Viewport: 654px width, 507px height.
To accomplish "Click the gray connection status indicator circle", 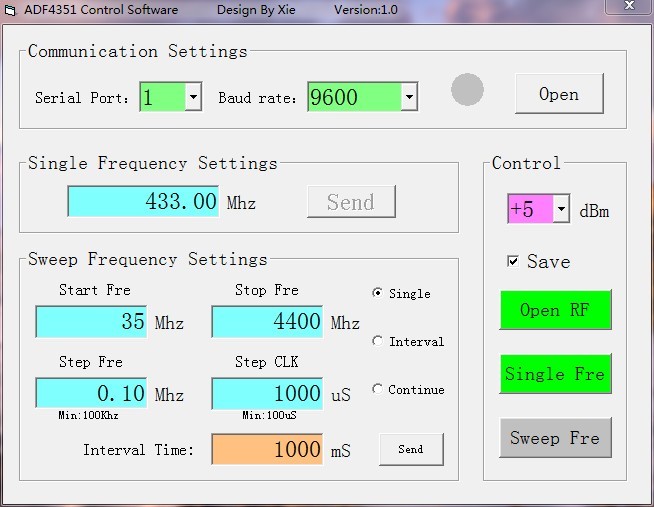I will click(x=467, y=90).
